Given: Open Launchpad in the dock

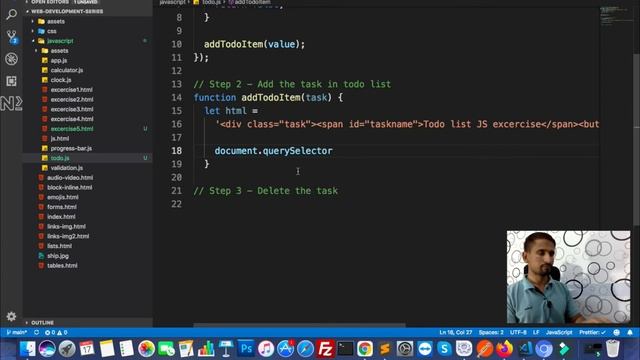Looking at the screenshot, I should pos(67,349).
